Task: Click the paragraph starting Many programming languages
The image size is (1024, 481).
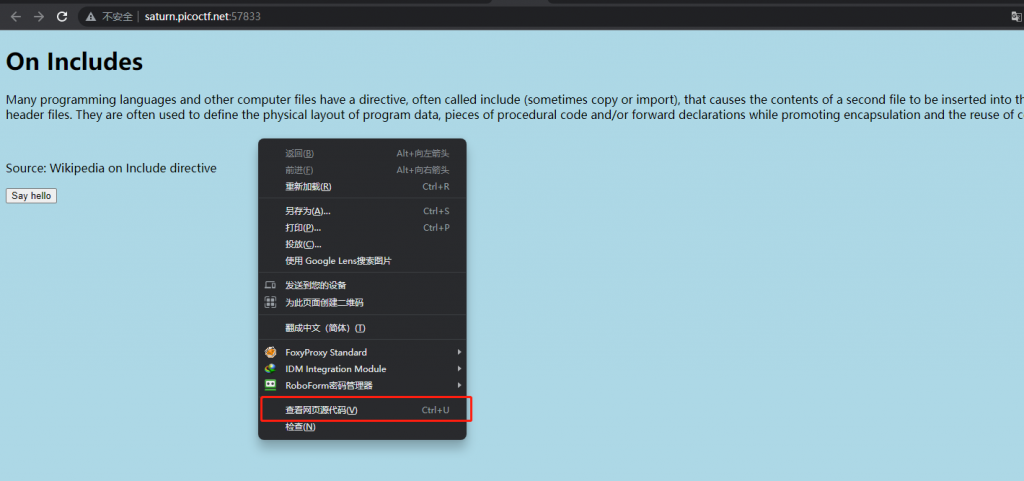Action: [515, 107]
